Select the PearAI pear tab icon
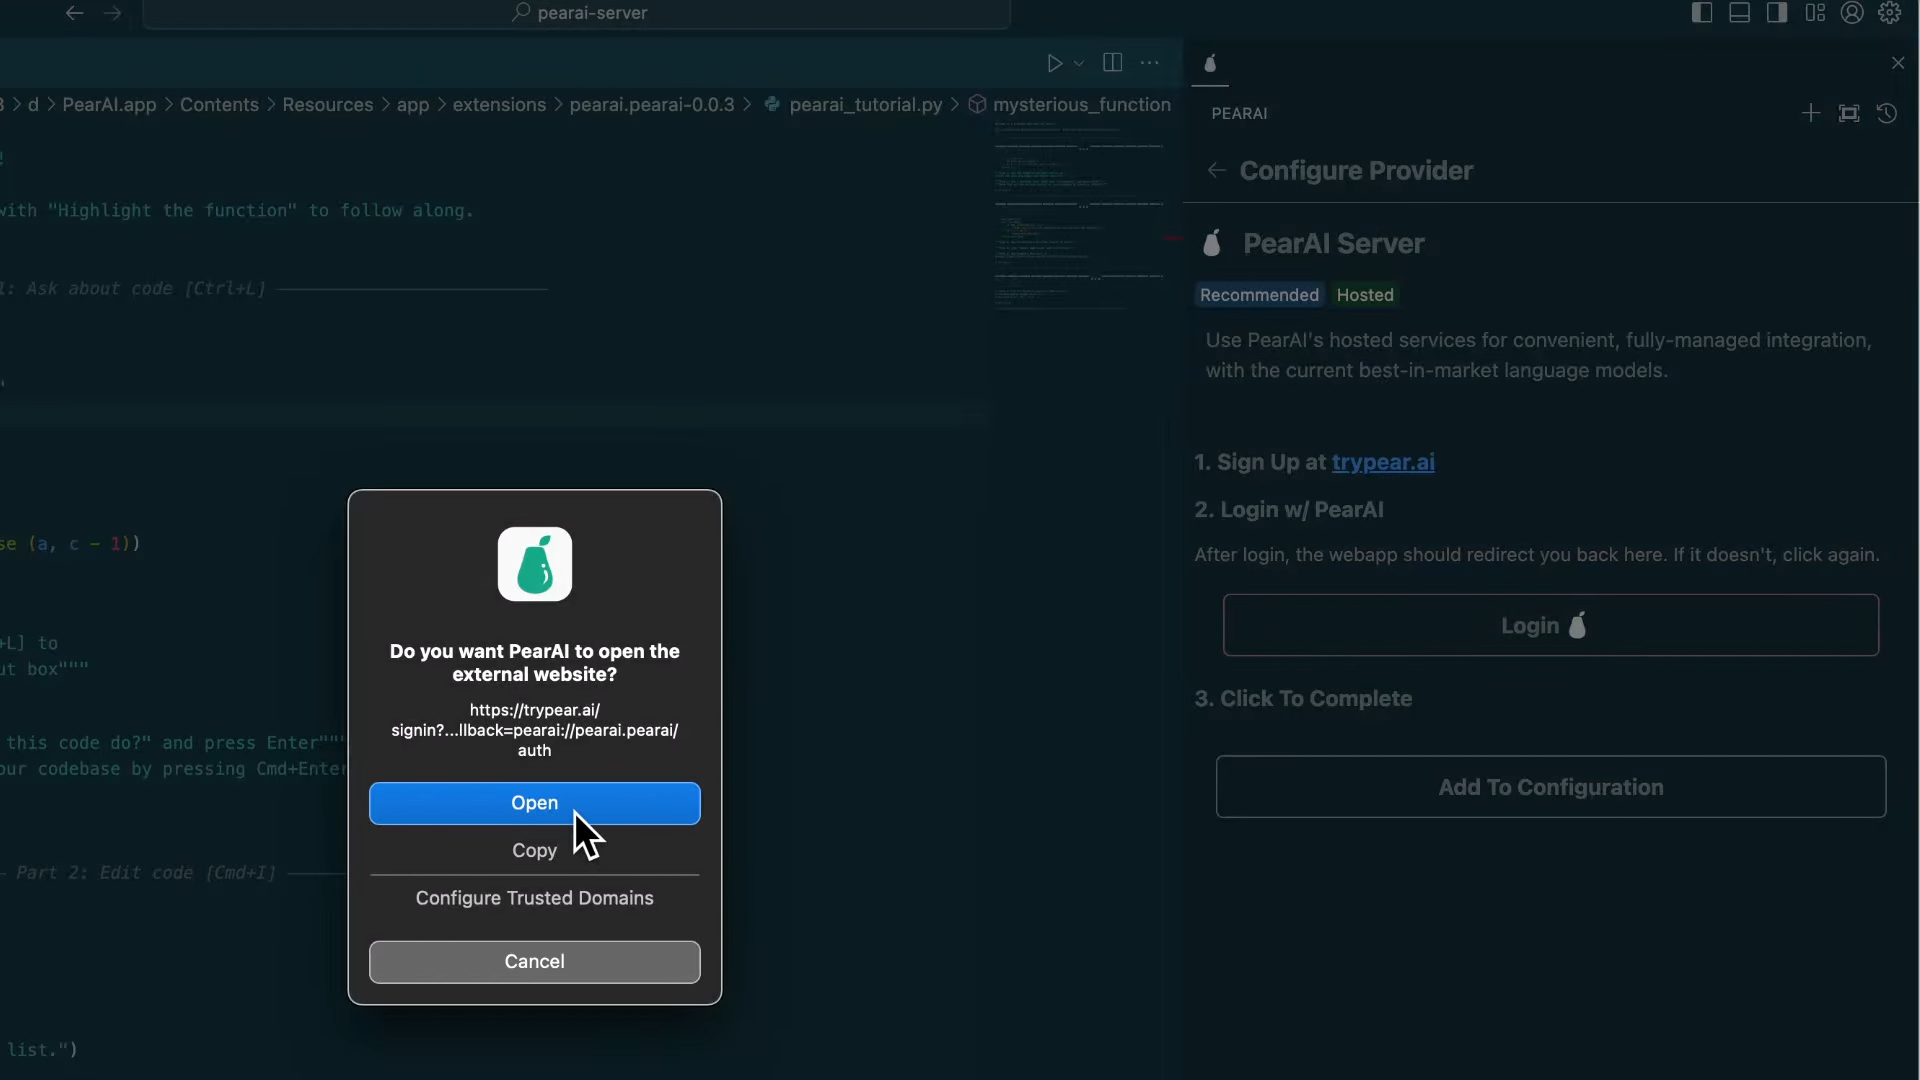The height and width of the screenshot is (1080, 1920). coord(1210,63)
